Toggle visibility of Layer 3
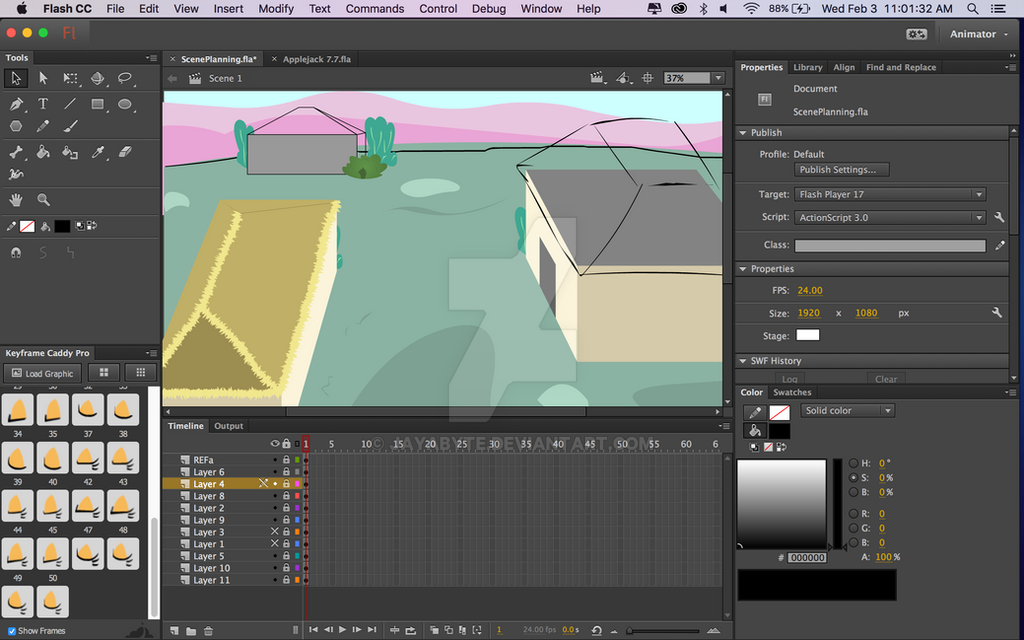Image resolution: width=1024 pixels, height=640 pixels. pyautogui.click(x=275, y=532)
